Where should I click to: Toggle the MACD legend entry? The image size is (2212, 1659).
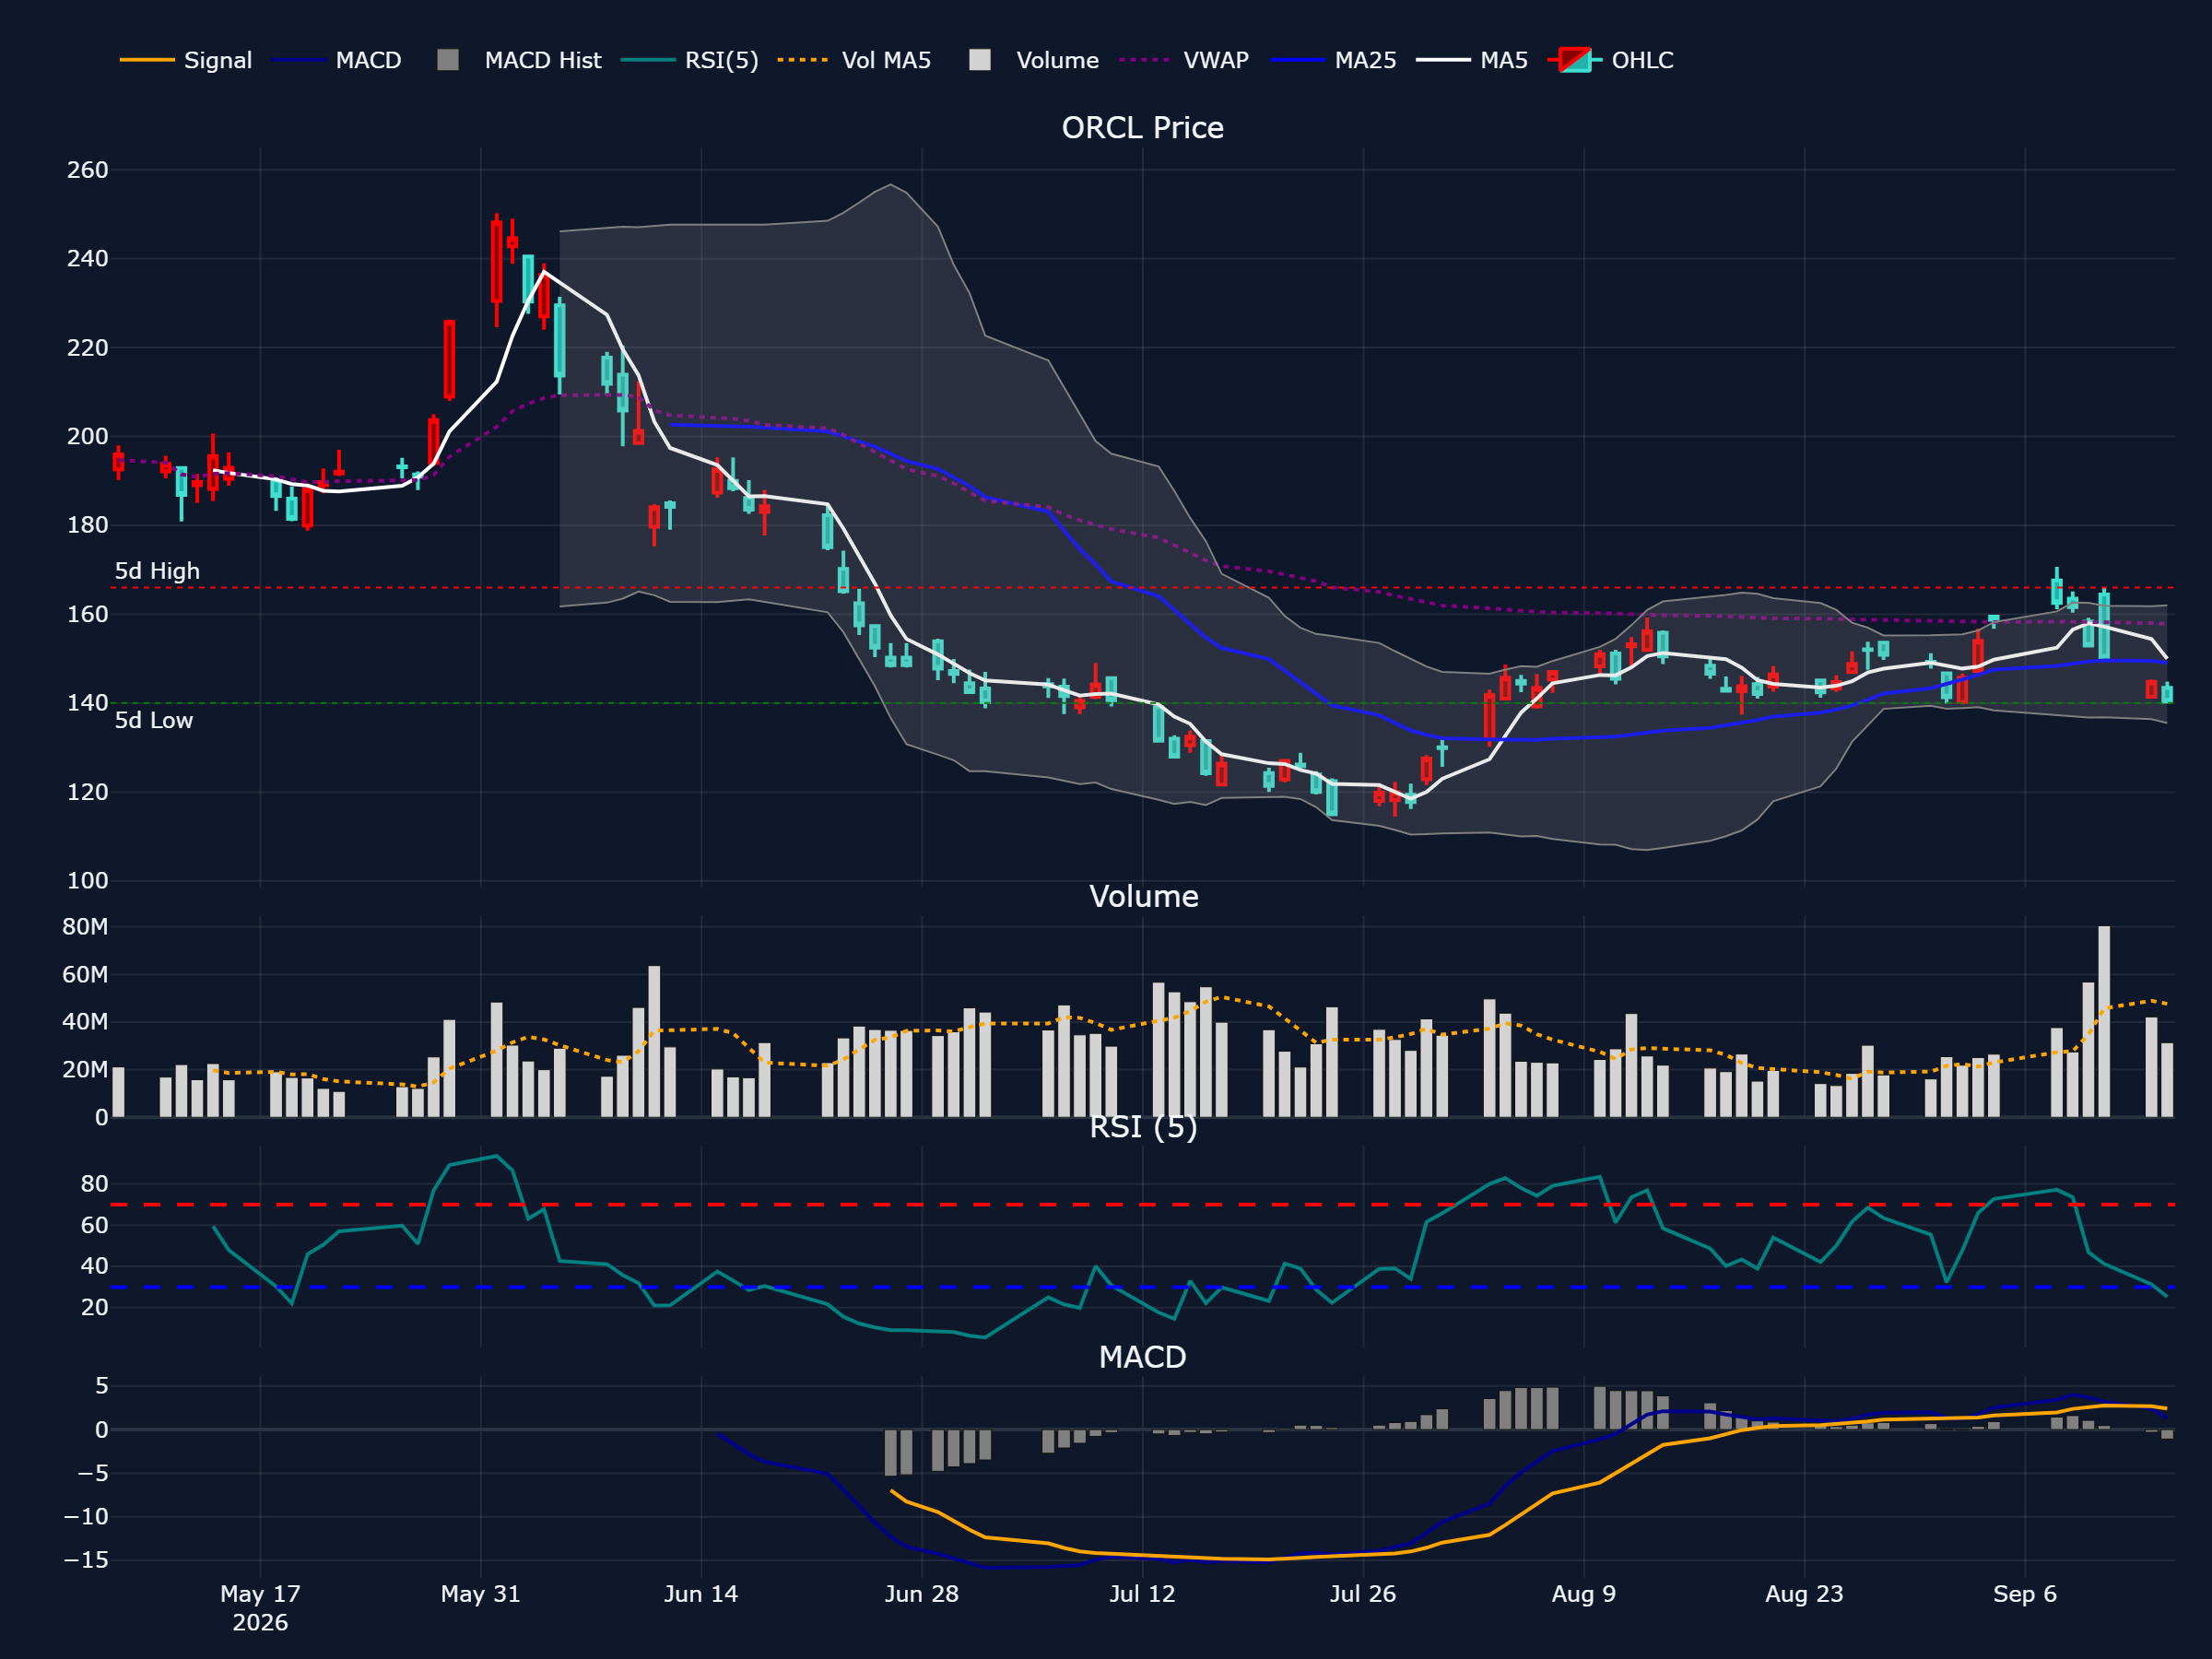tap(336, 60)
